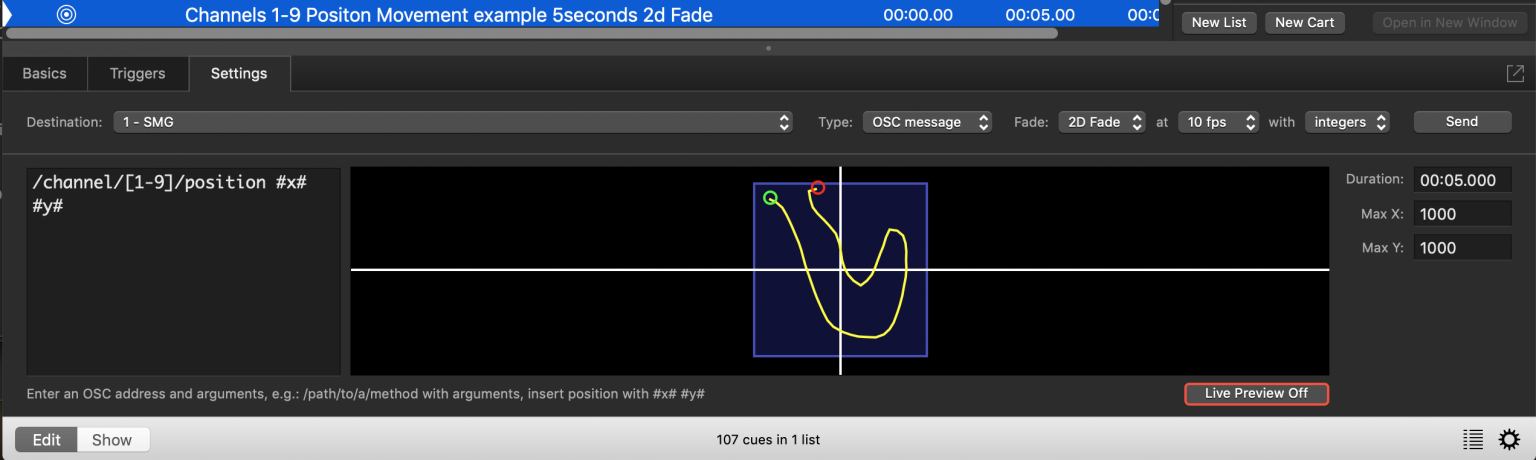
Task: Switch to Edit mode
Action: point(46,440)
